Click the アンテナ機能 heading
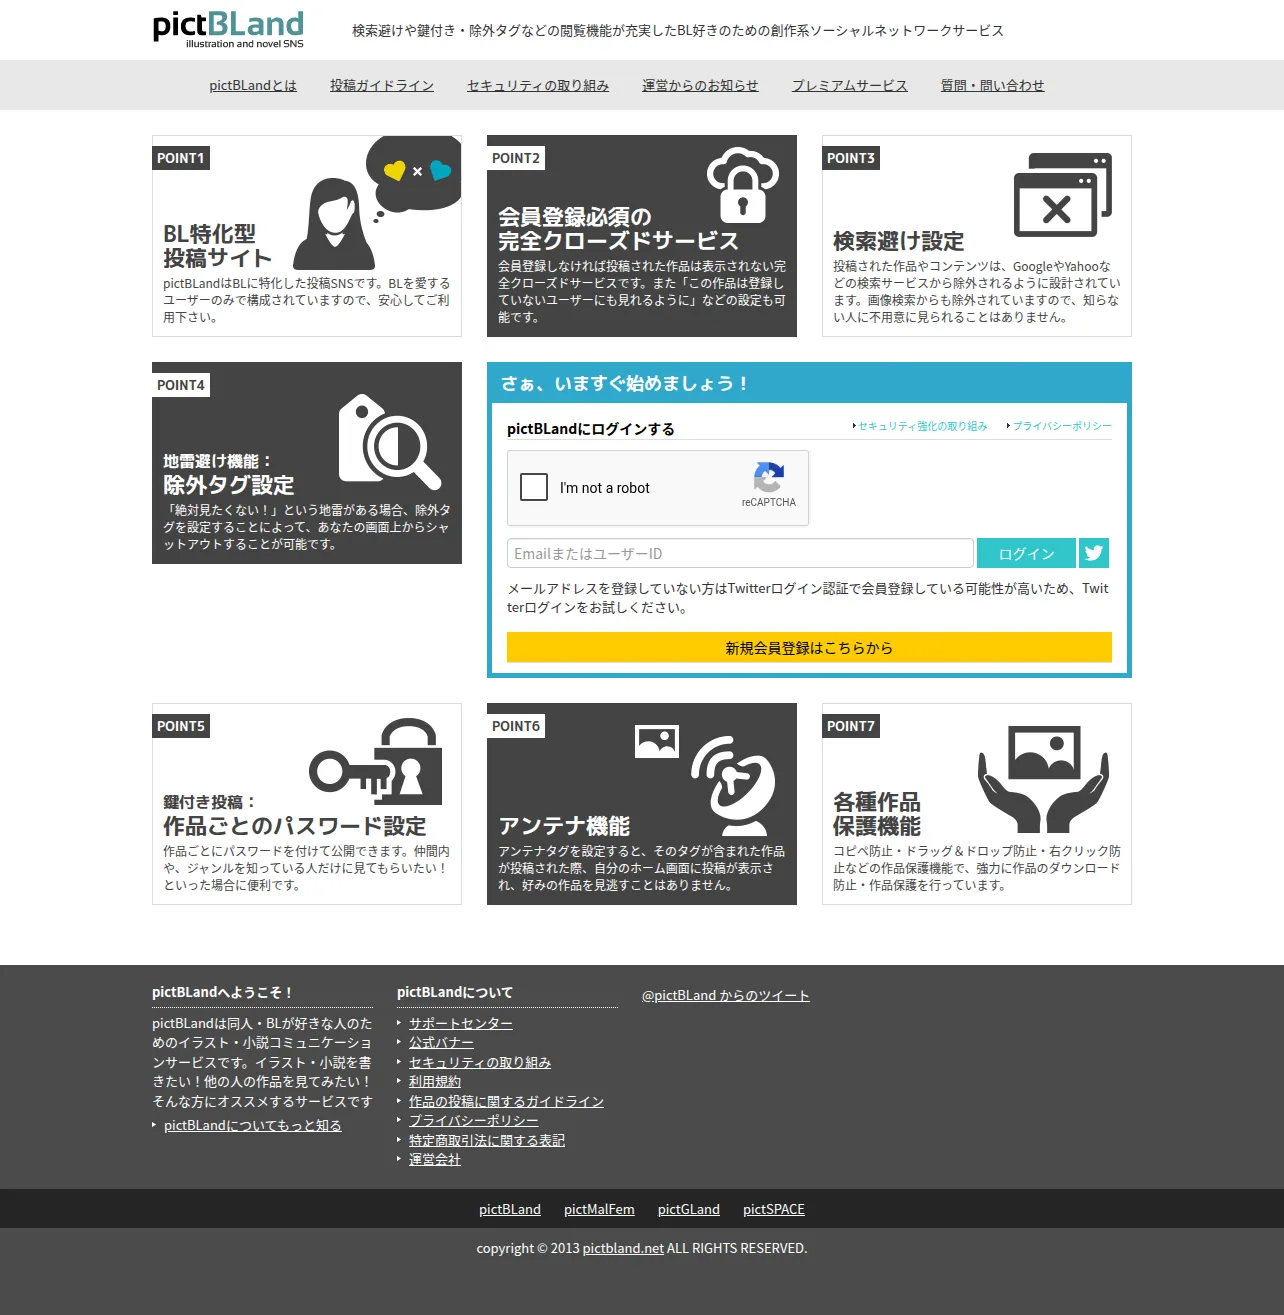 pos(564,826)
